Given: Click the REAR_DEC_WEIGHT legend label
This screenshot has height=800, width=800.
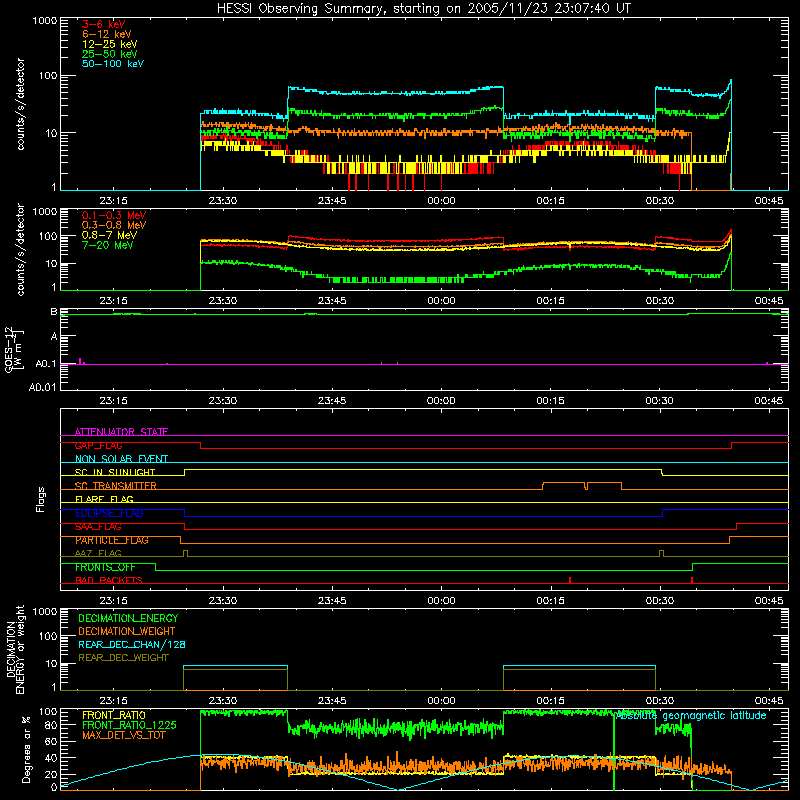Looking at the screenshot, I should [123, 658].
